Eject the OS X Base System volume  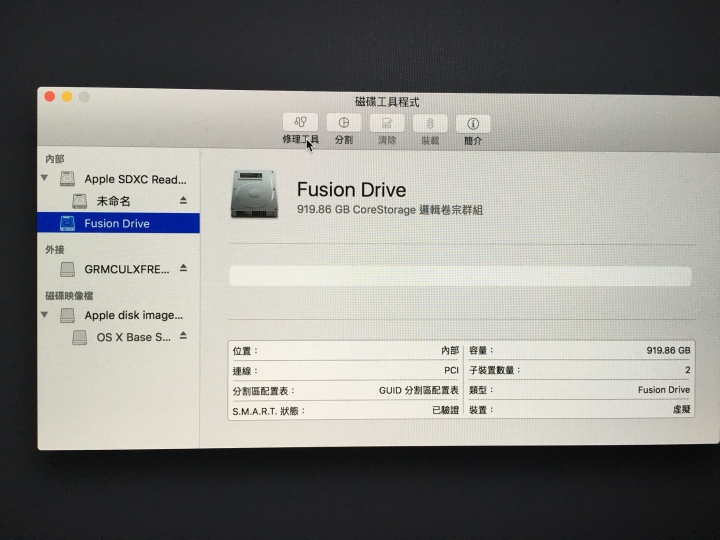coord(183,336)
